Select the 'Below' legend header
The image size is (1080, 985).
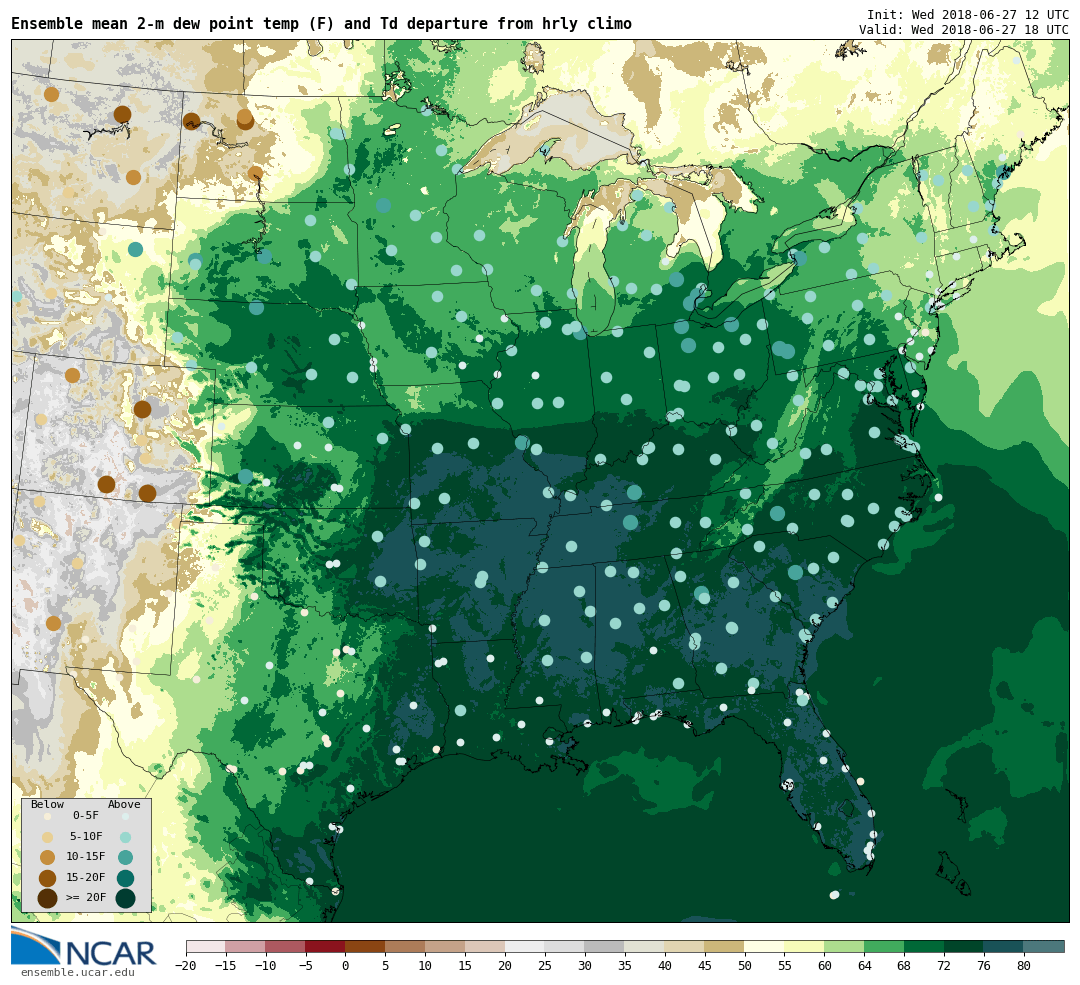point(48,804)
